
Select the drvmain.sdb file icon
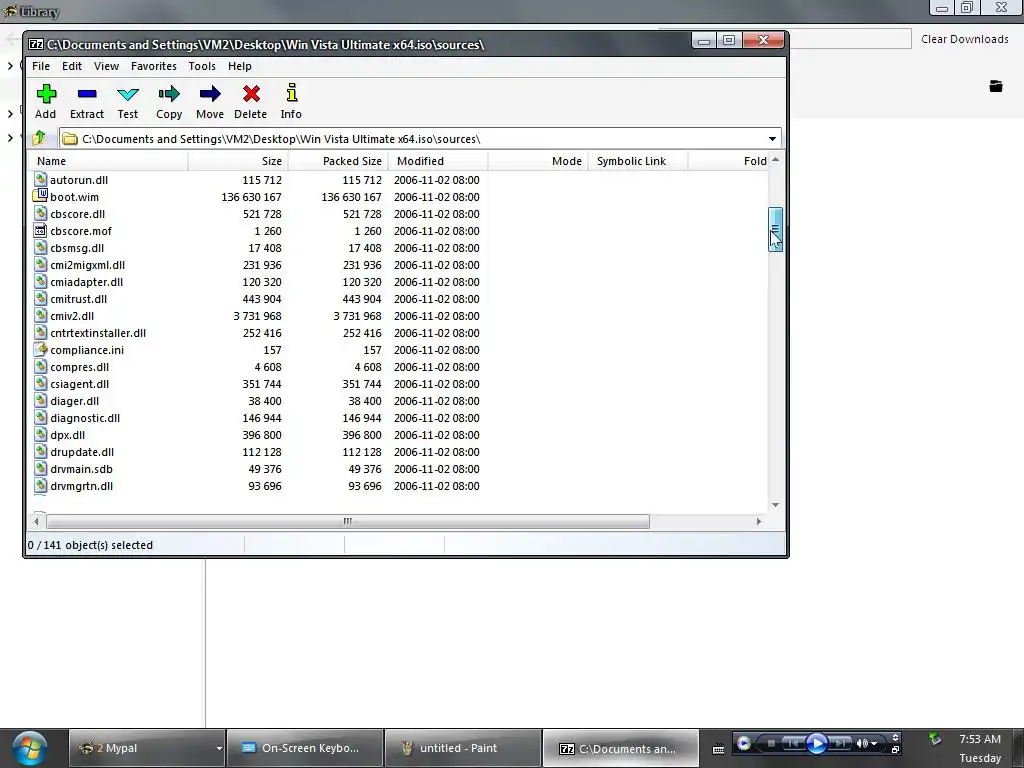tap(40, 468)
